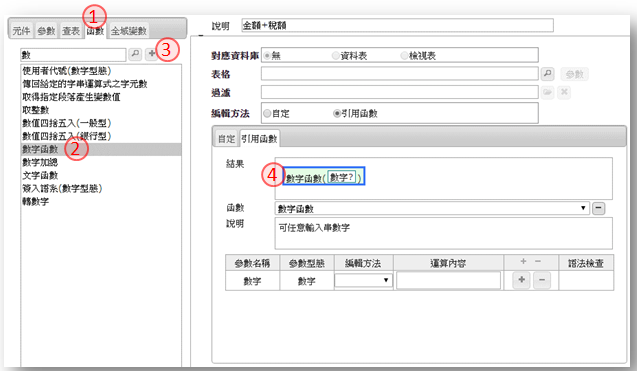Click the minus button beside 函數 dropdown

point(598,208)
